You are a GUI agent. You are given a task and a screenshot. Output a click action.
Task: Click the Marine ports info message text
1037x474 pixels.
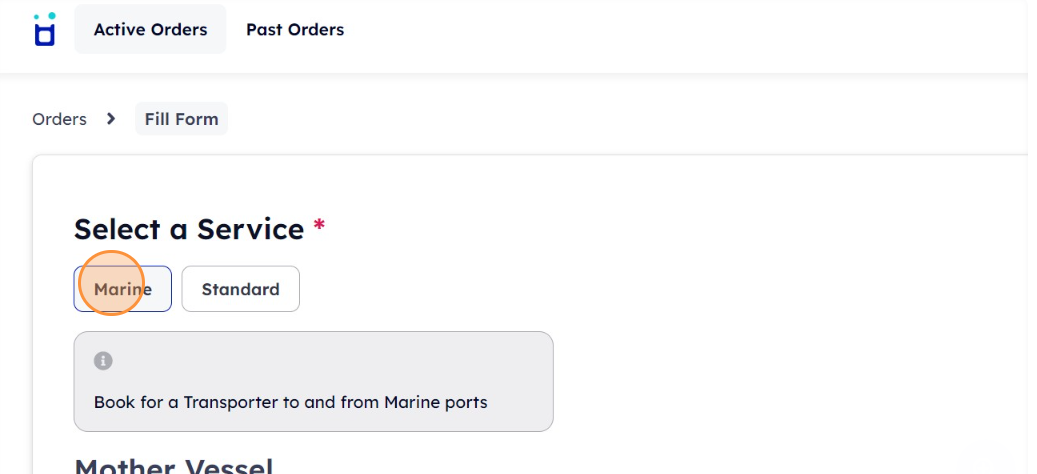tap(290, 402)
